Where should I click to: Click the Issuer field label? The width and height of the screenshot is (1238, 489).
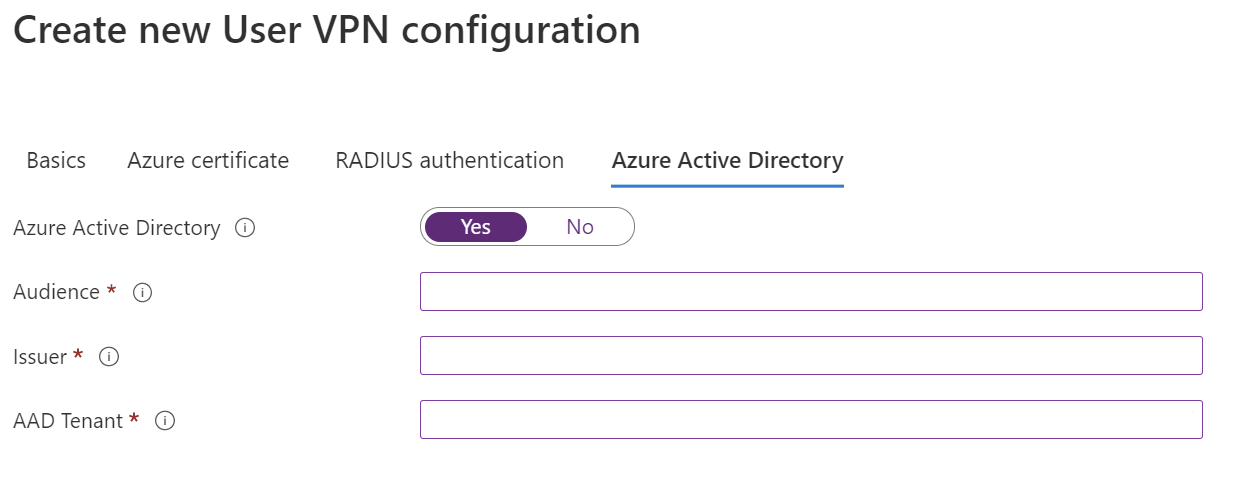tap(40, 356)
